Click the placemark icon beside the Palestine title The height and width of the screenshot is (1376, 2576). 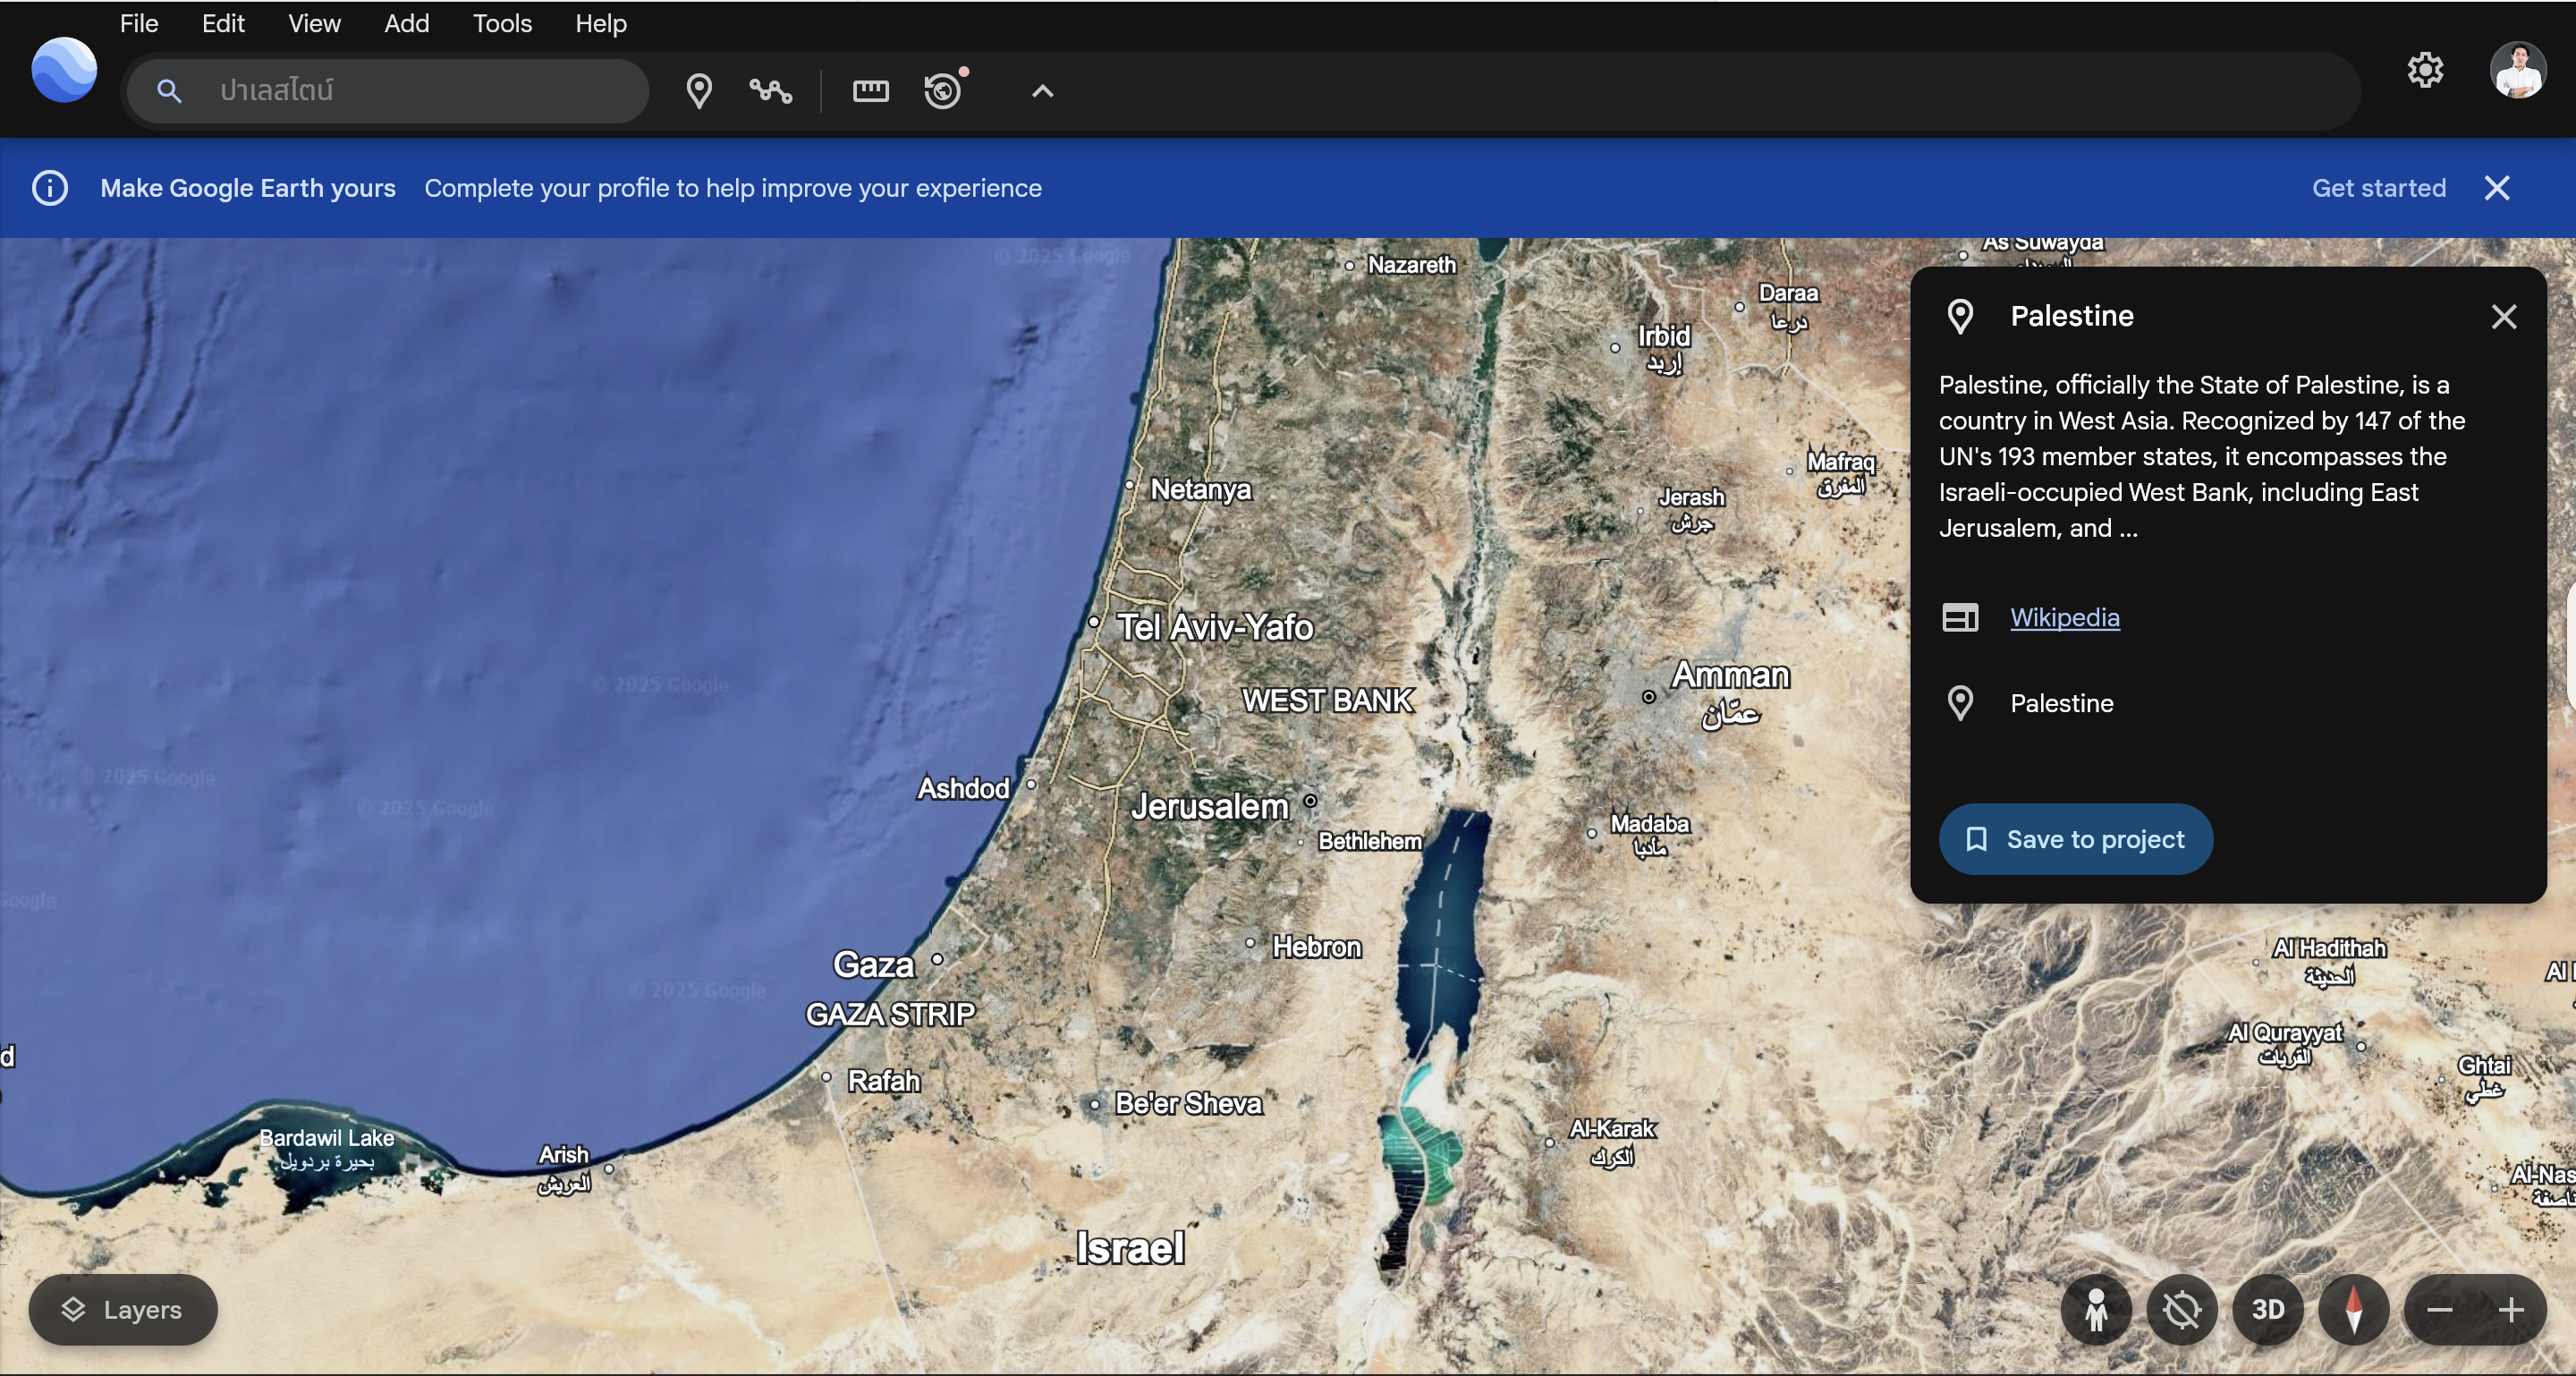click(x=1960, y=317)
